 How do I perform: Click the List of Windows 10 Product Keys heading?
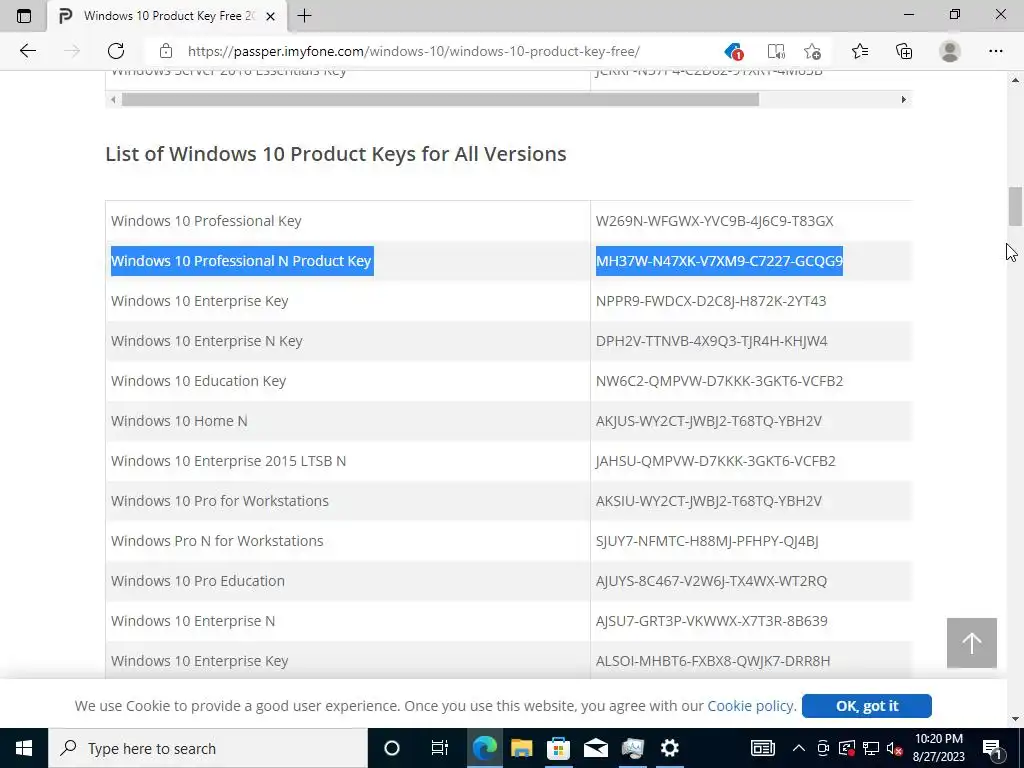pos(336,154)
